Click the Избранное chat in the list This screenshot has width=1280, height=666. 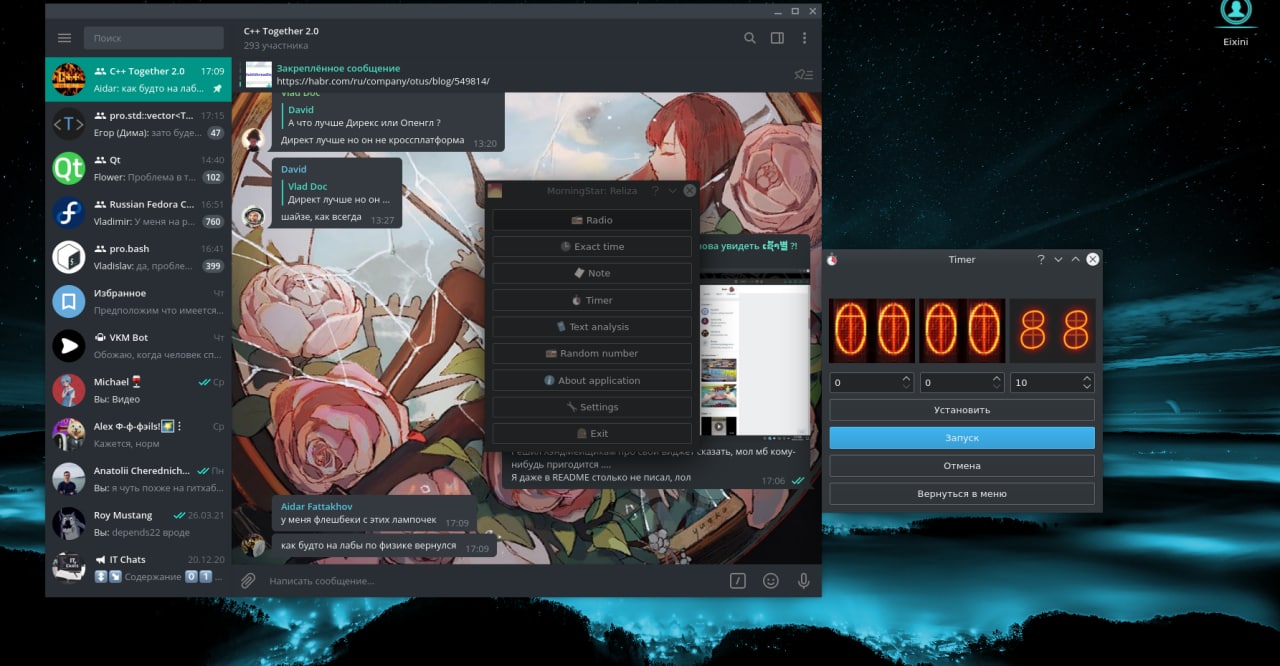click(x=138, y=301)
